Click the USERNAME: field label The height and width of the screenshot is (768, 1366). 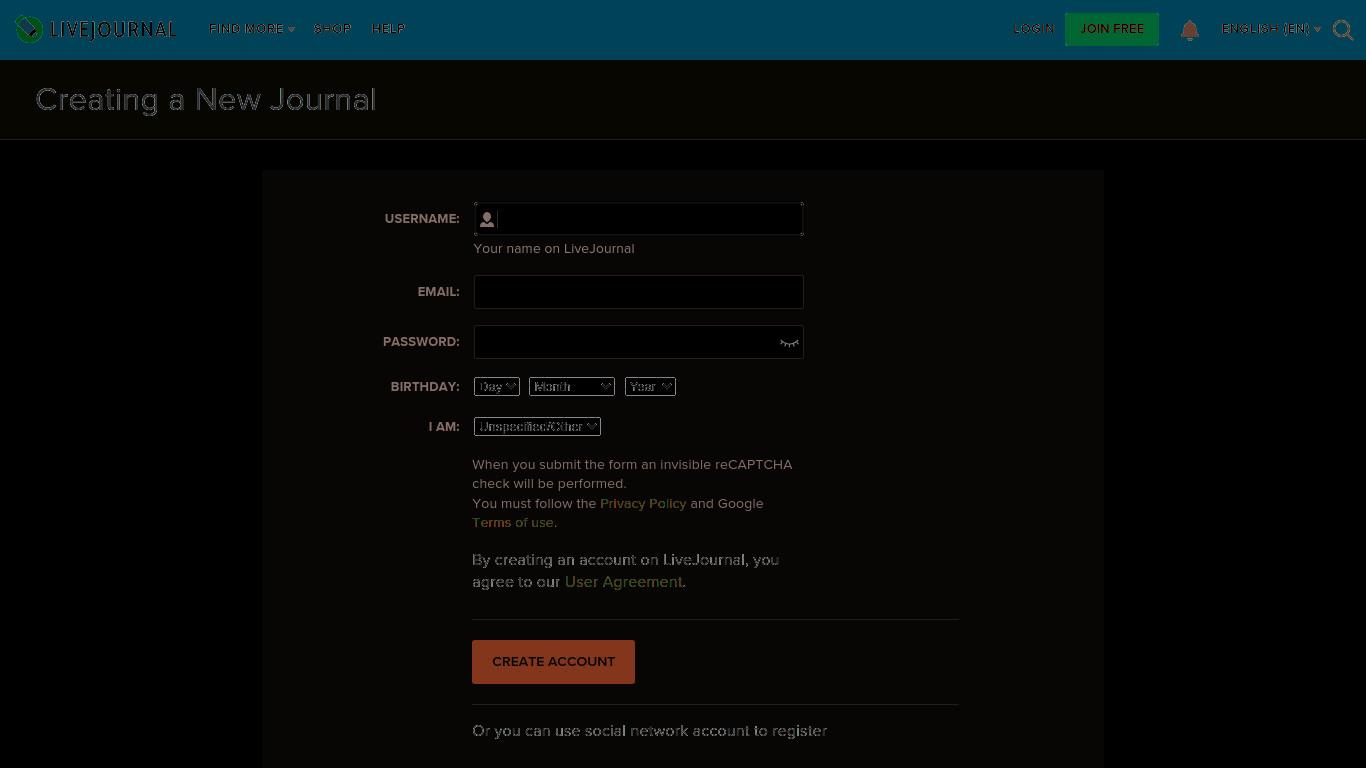click(422, 219)
